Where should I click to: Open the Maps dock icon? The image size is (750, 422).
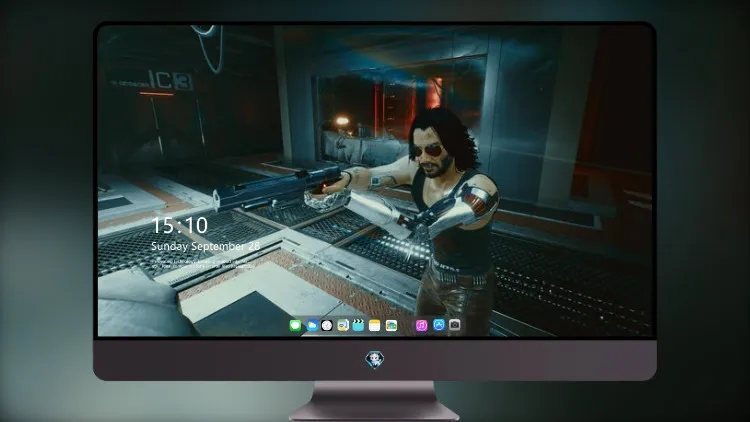pos(342,325)
